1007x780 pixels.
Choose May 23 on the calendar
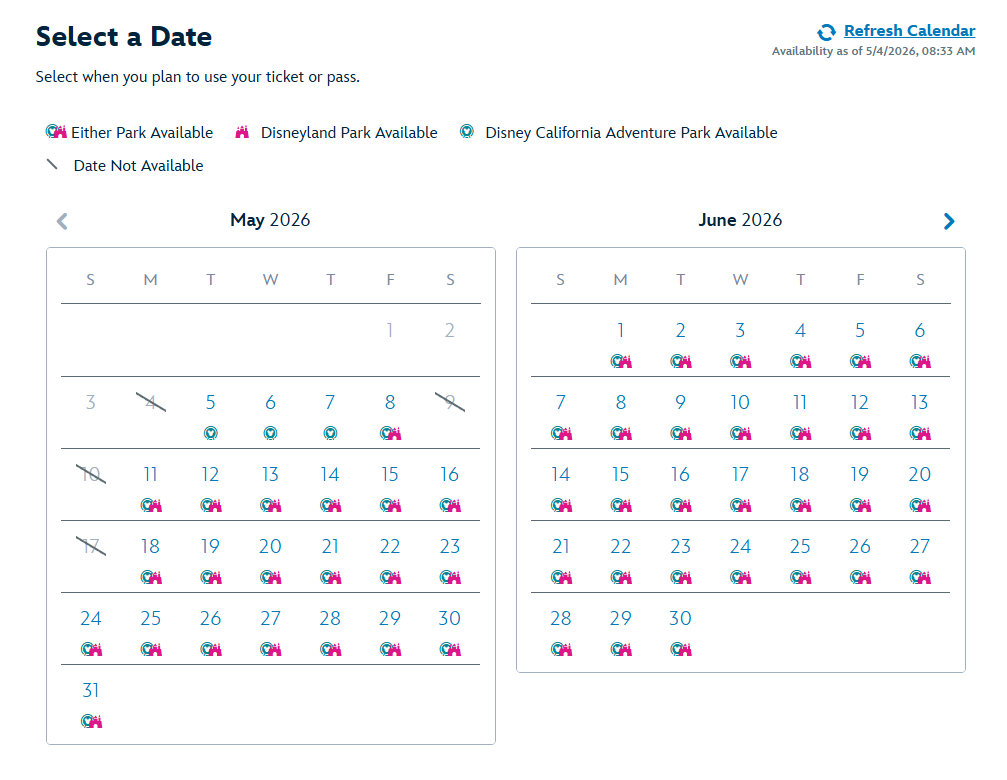(x=450, y=546)
